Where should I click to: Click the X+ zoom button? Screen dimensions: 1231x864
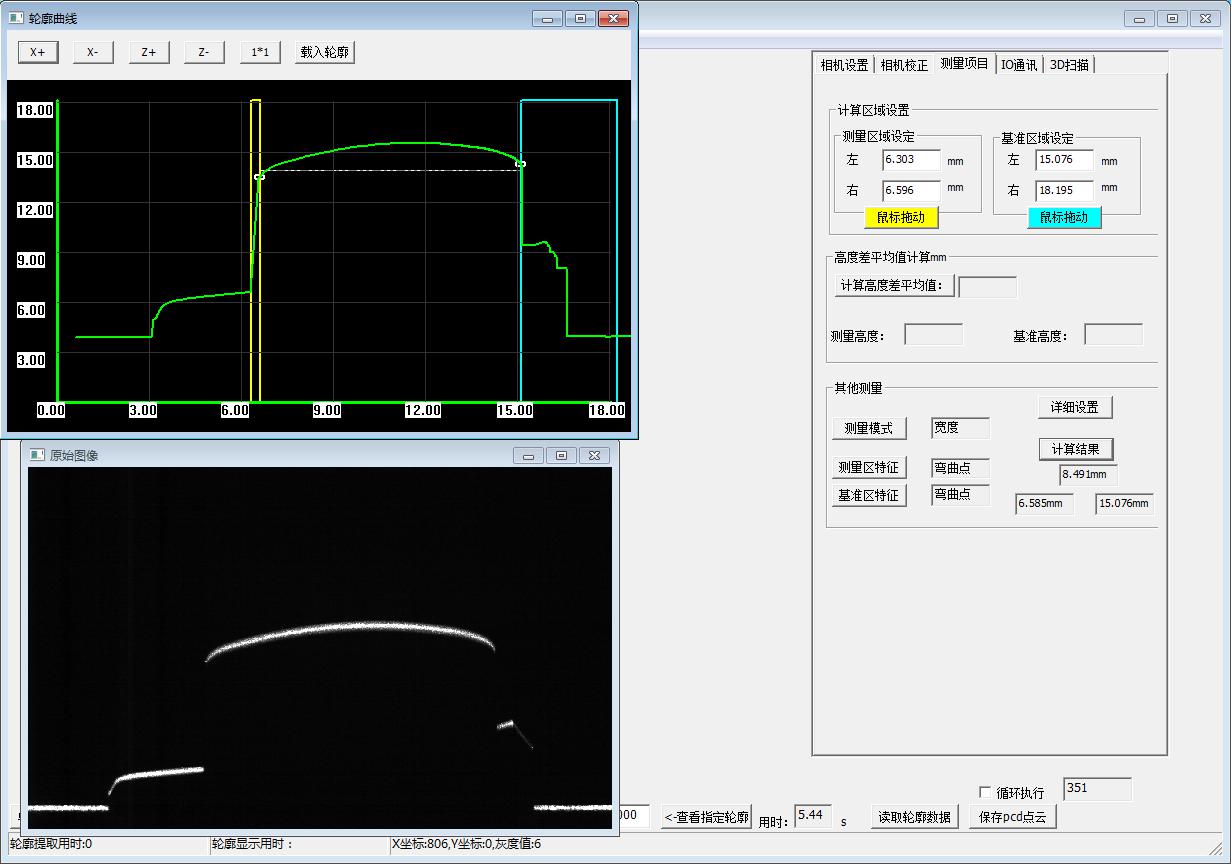click(37, 53)
